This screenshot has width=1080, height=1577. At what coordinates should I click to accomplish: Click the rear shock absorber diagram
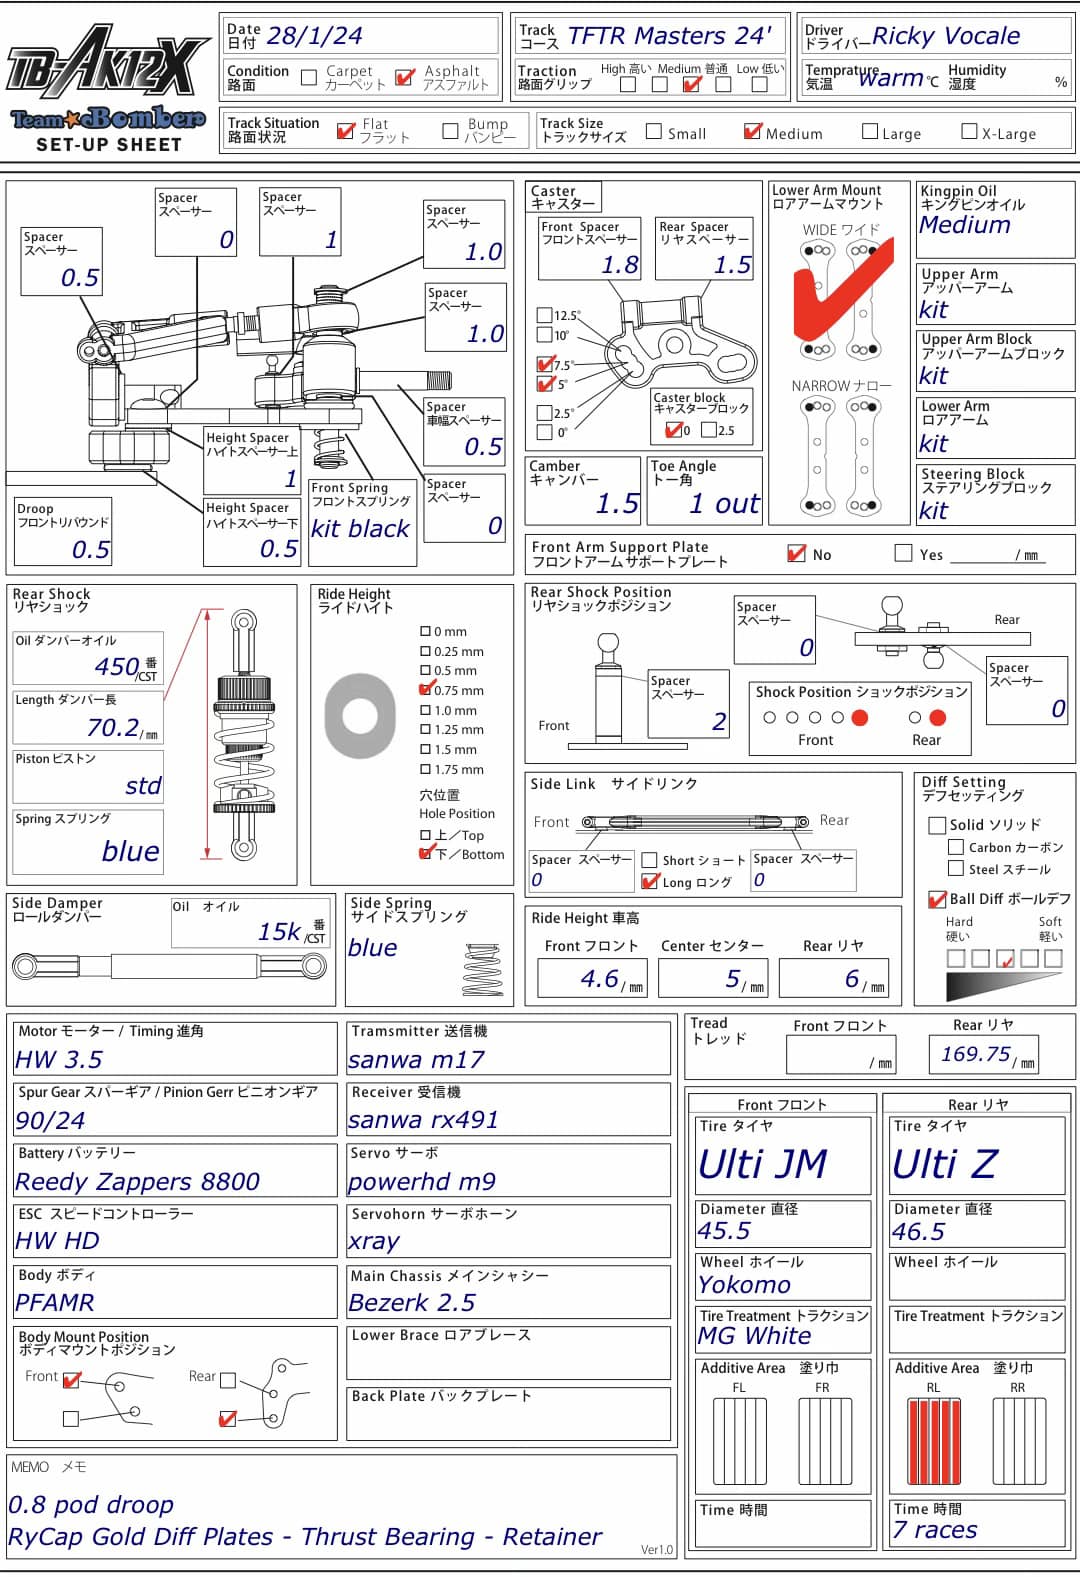tap(243, 735)
